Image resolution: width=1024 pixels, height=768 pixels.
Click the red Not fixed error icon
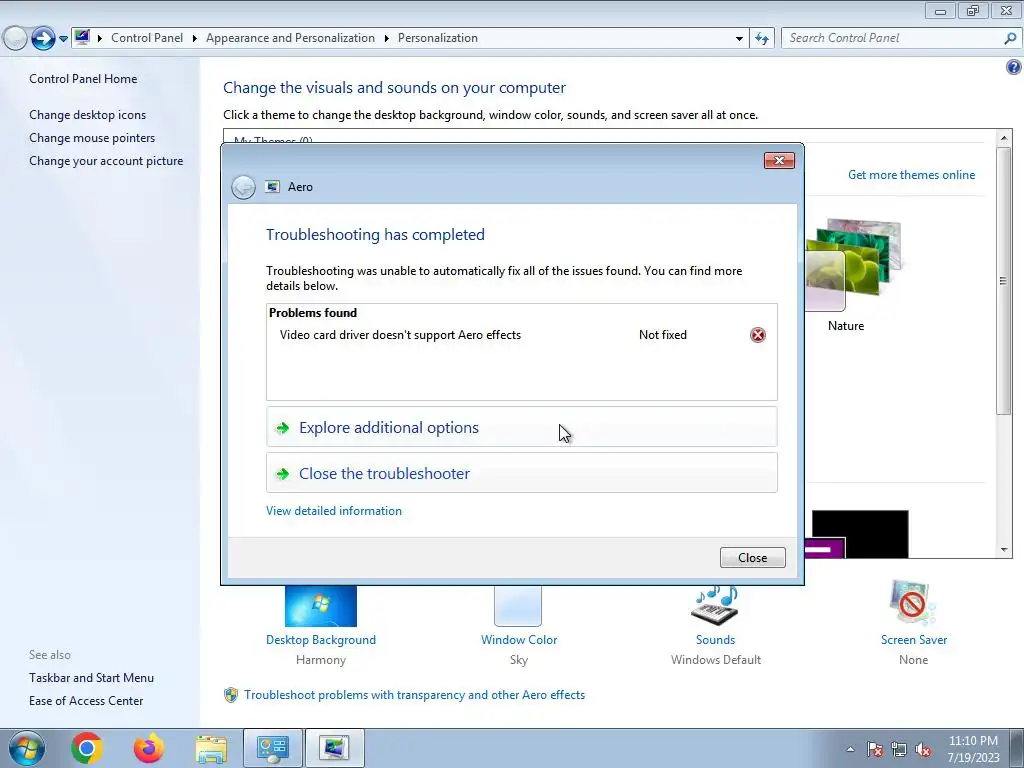pyautogui.click(x=758, y=335)
